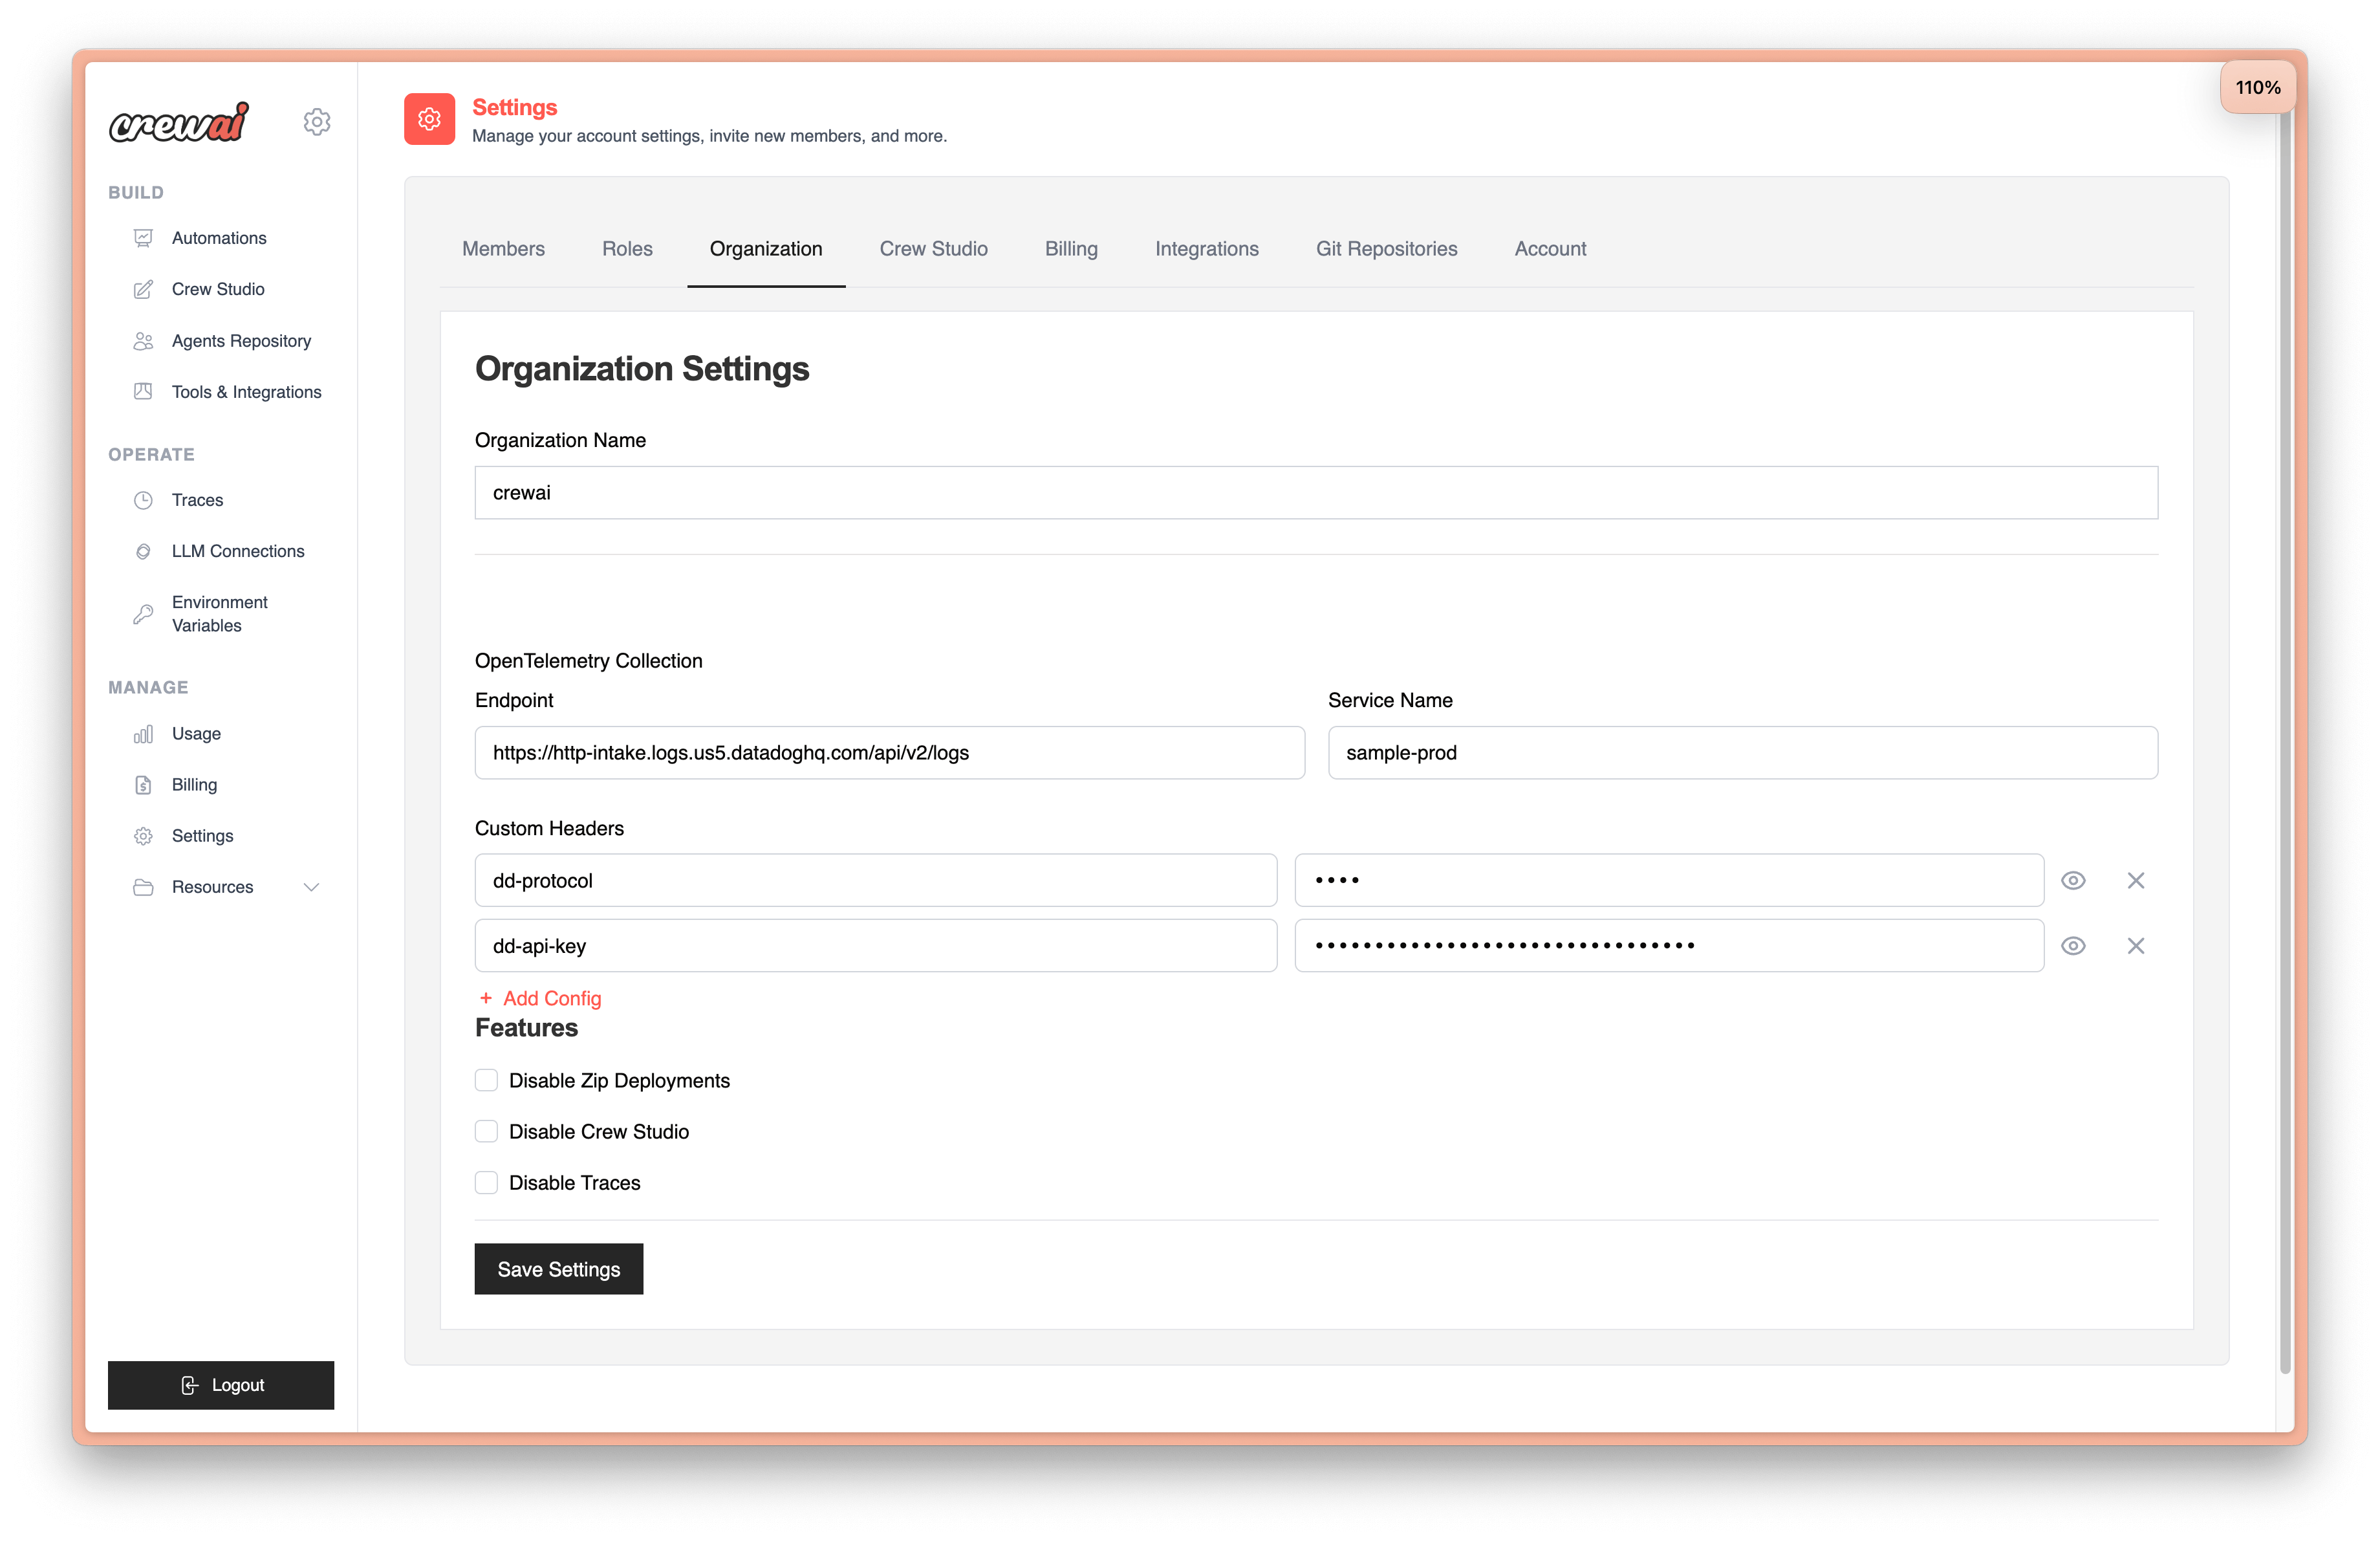Click the gear icon next to the crewai logo
Screen dimensions: 2380x1541
[317, 121]
